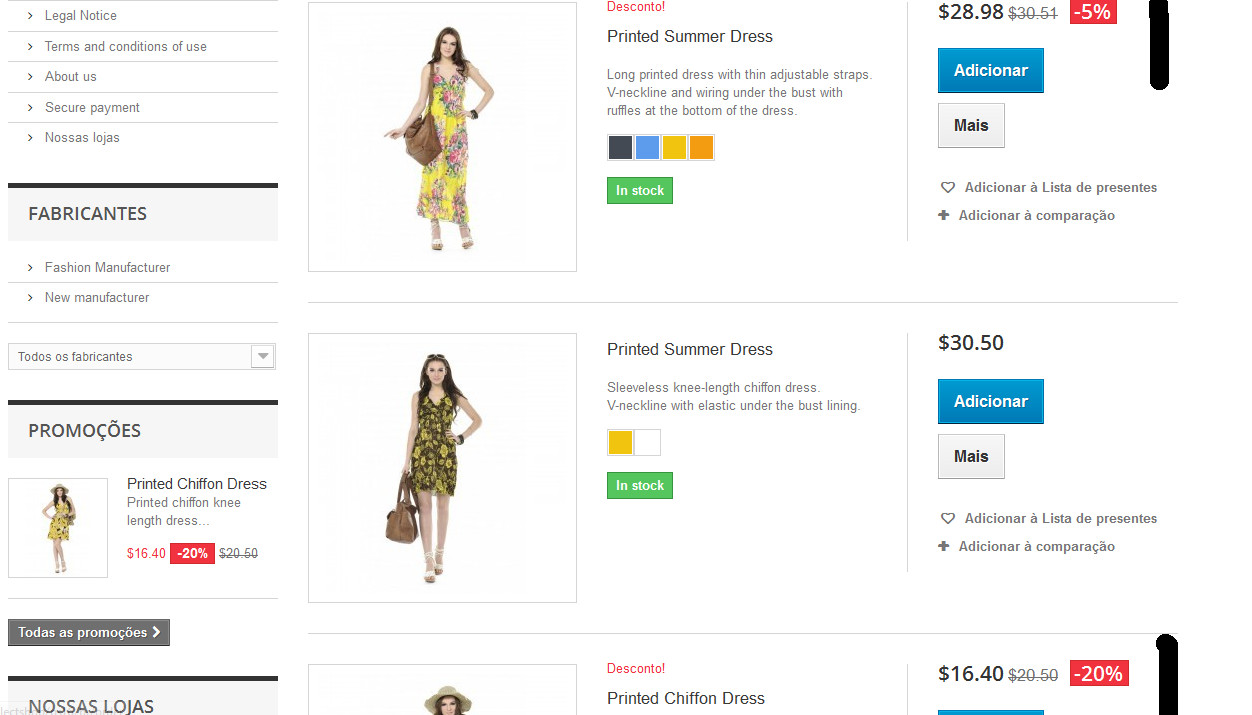Screen dimensions: 1252x715
Task: Select Fashion Manufacturer link
Action: [107, 268]
